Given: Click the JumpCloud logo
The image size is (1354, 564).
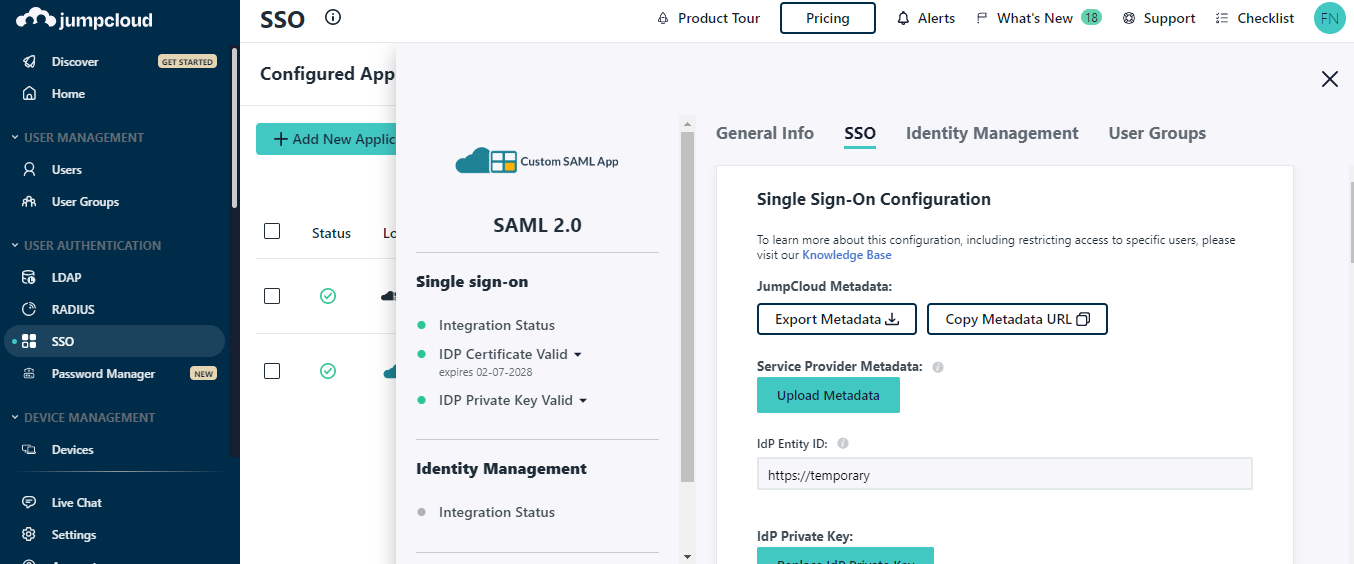Looking at the screenshot, I should click(x=85, y=18).
